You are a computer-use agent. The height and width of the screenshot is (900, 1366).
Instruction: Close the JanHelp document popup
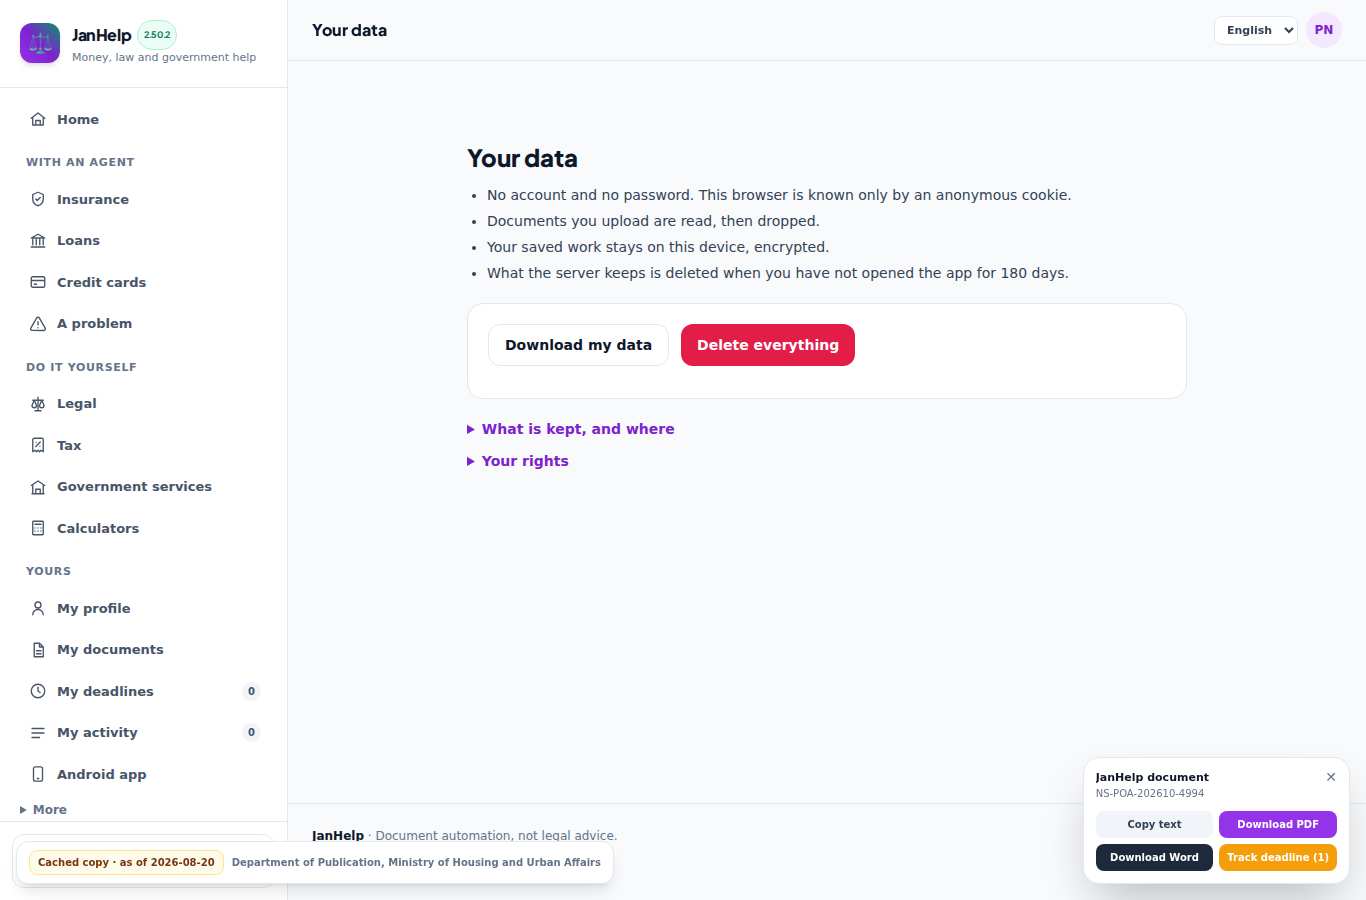(x=1331, y=777)
